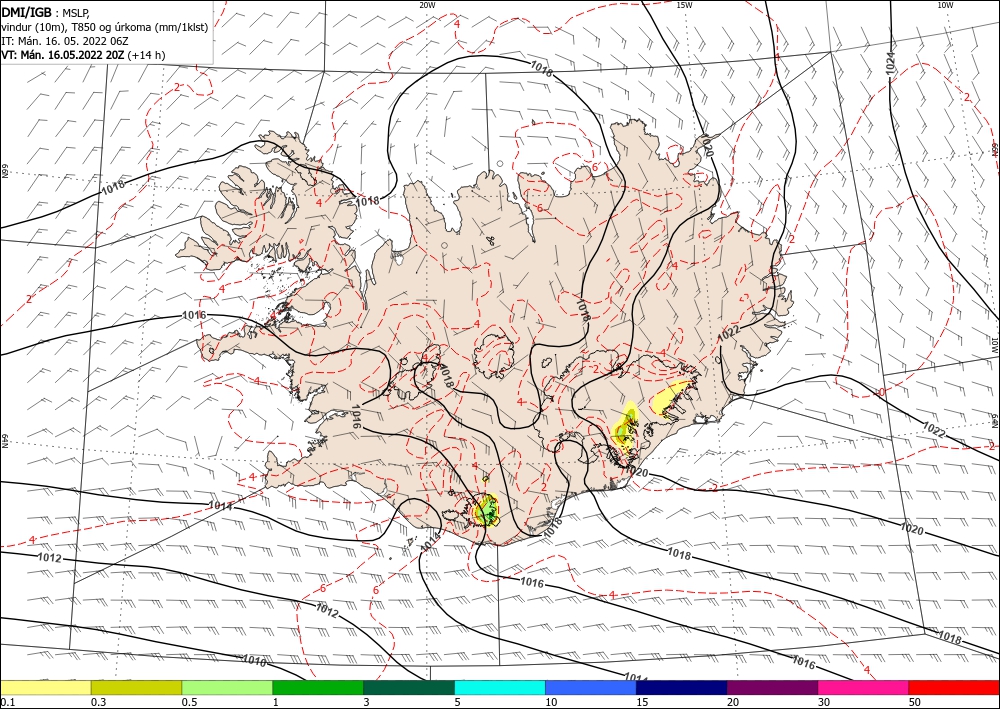The height and width of the screenshot is (709, 1000).
Task: Click the '1024' isobar label
Action: point(891,61)
